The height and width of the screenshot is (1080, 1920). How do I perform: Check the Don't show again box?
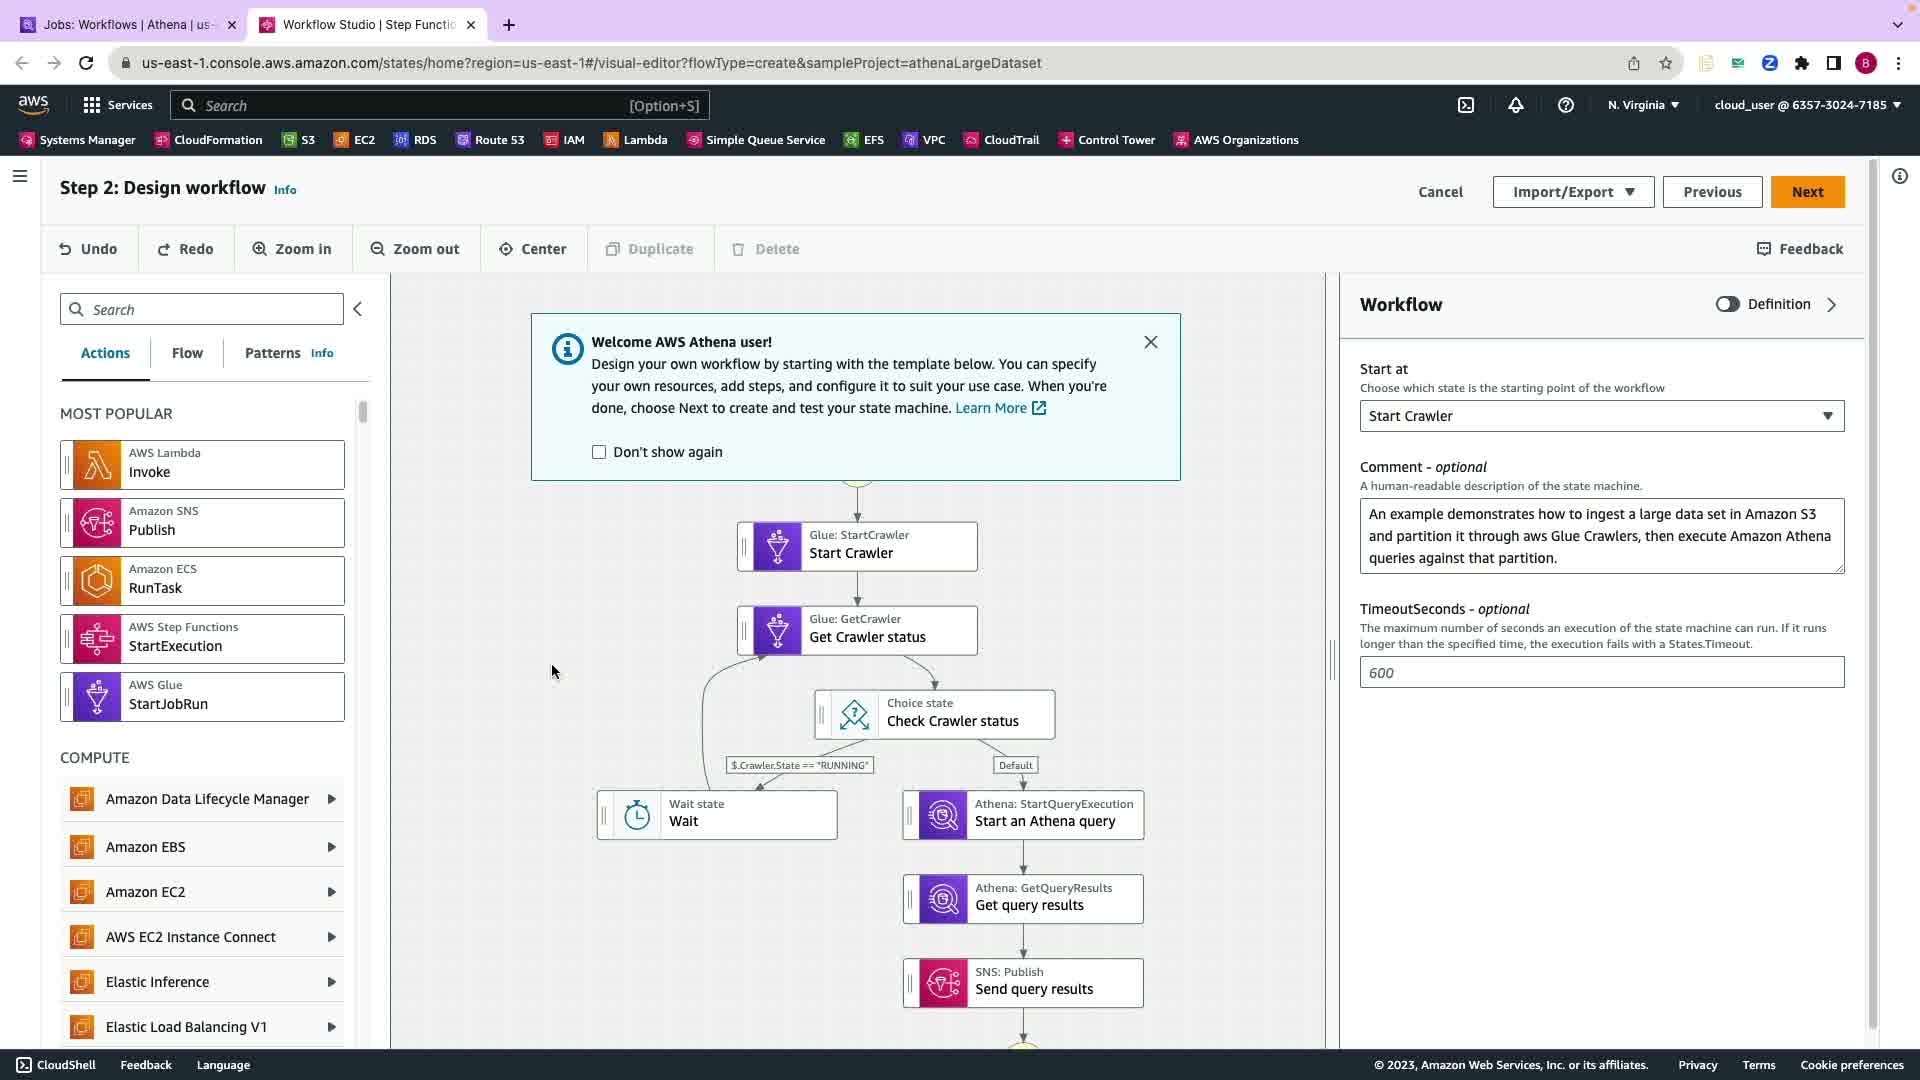click(599, 452)
